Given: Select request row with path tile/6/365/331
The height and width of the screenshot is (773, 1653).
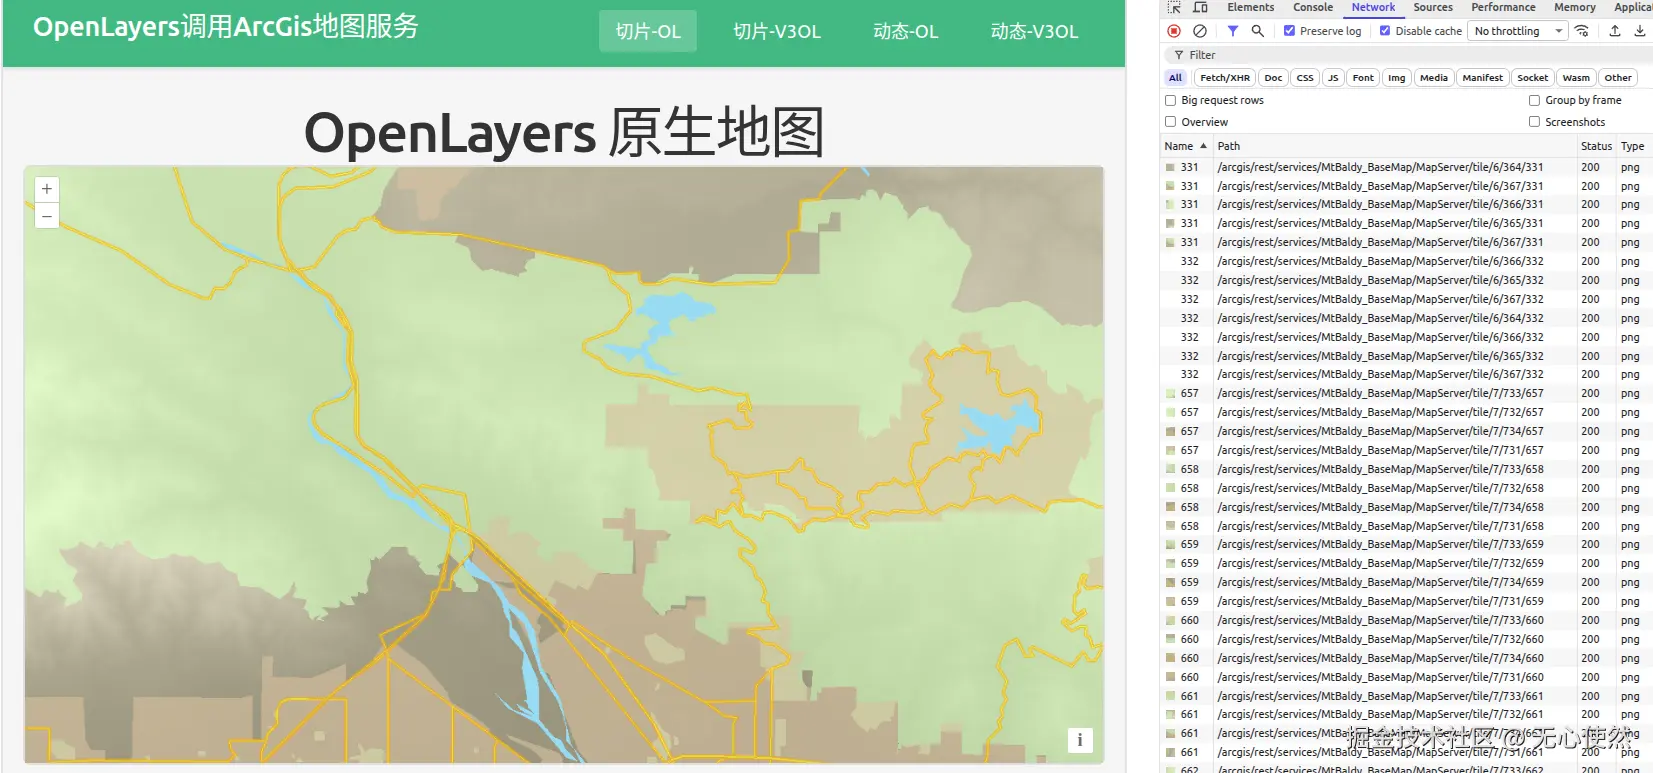Looking at the screenshot, I should 1406,223.
